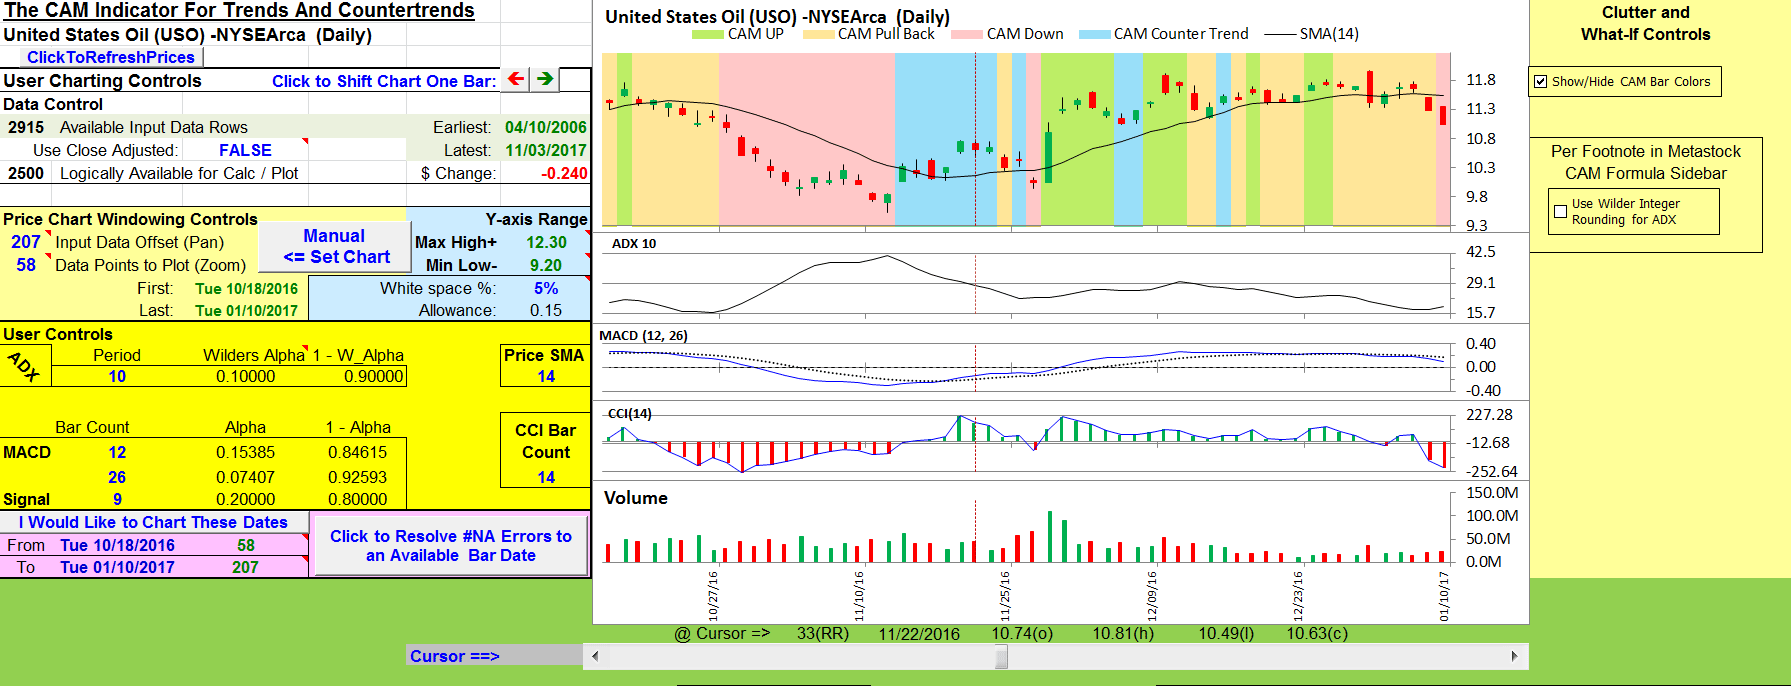Click the cursor date readout 11/22/2016
This screenshot has height=686, width=1791.
(x=919, y=634)
